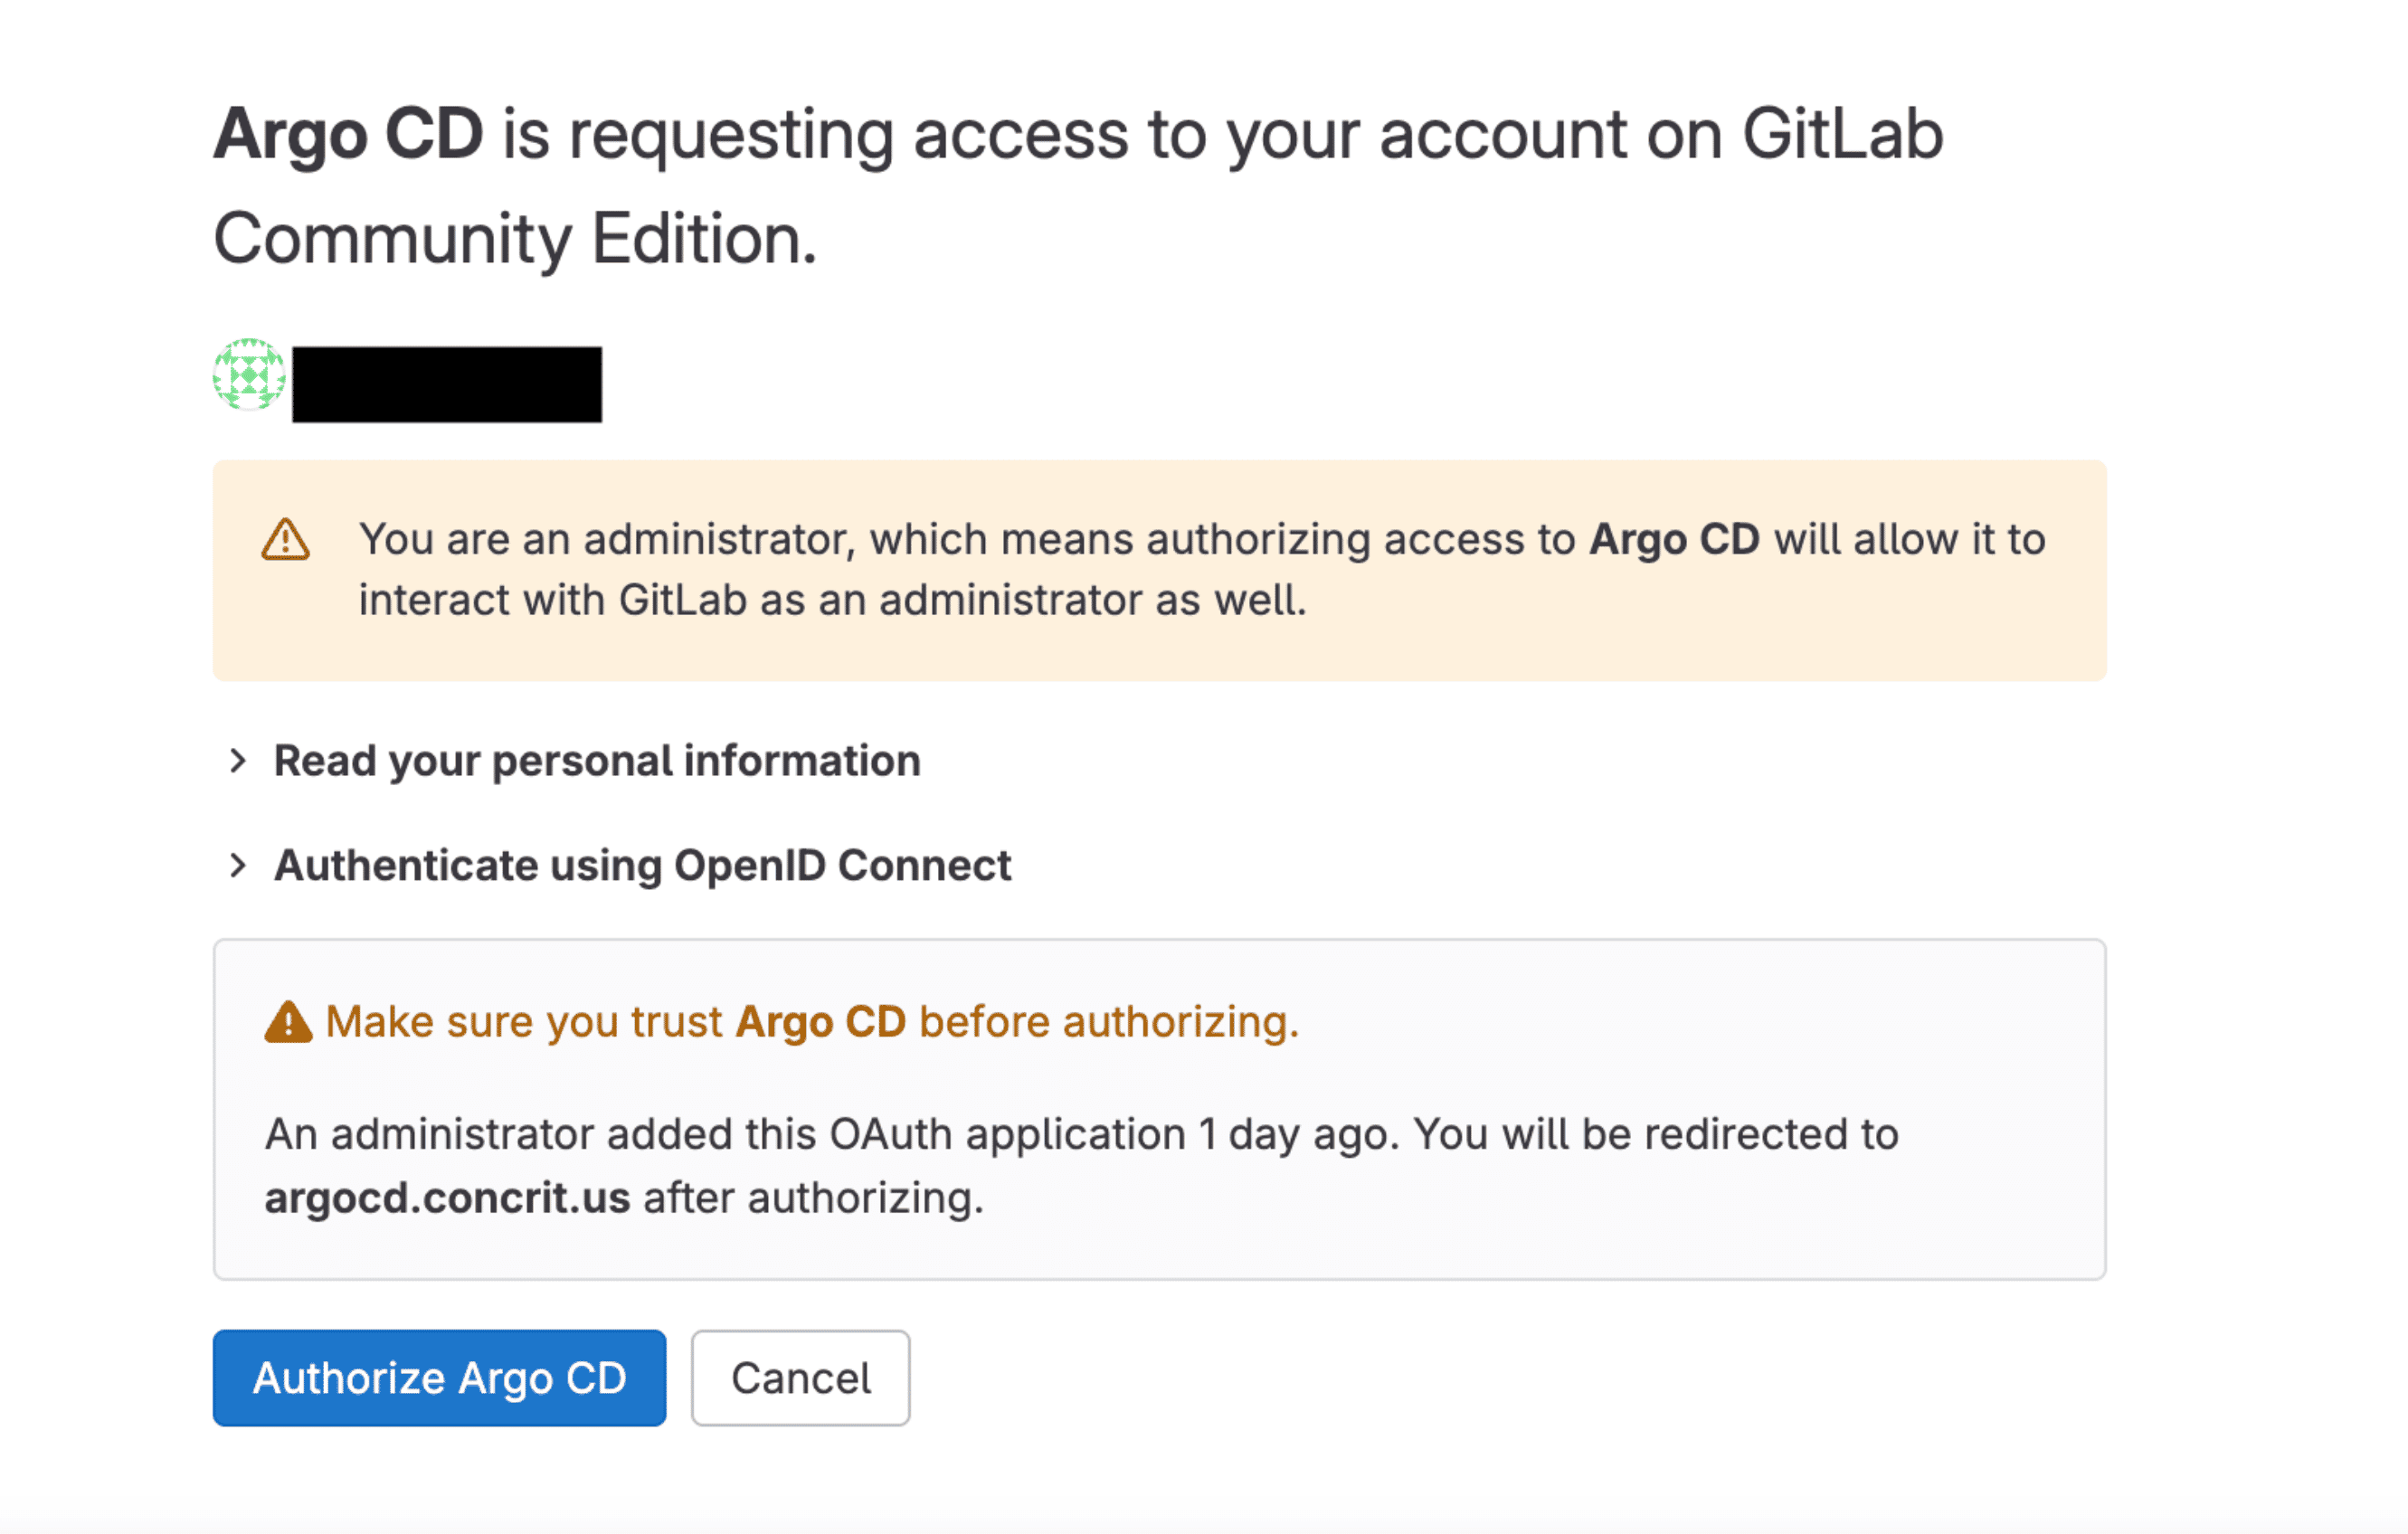Click bold "Argo CD" in the trust warning line

[x=821, y=1022]
